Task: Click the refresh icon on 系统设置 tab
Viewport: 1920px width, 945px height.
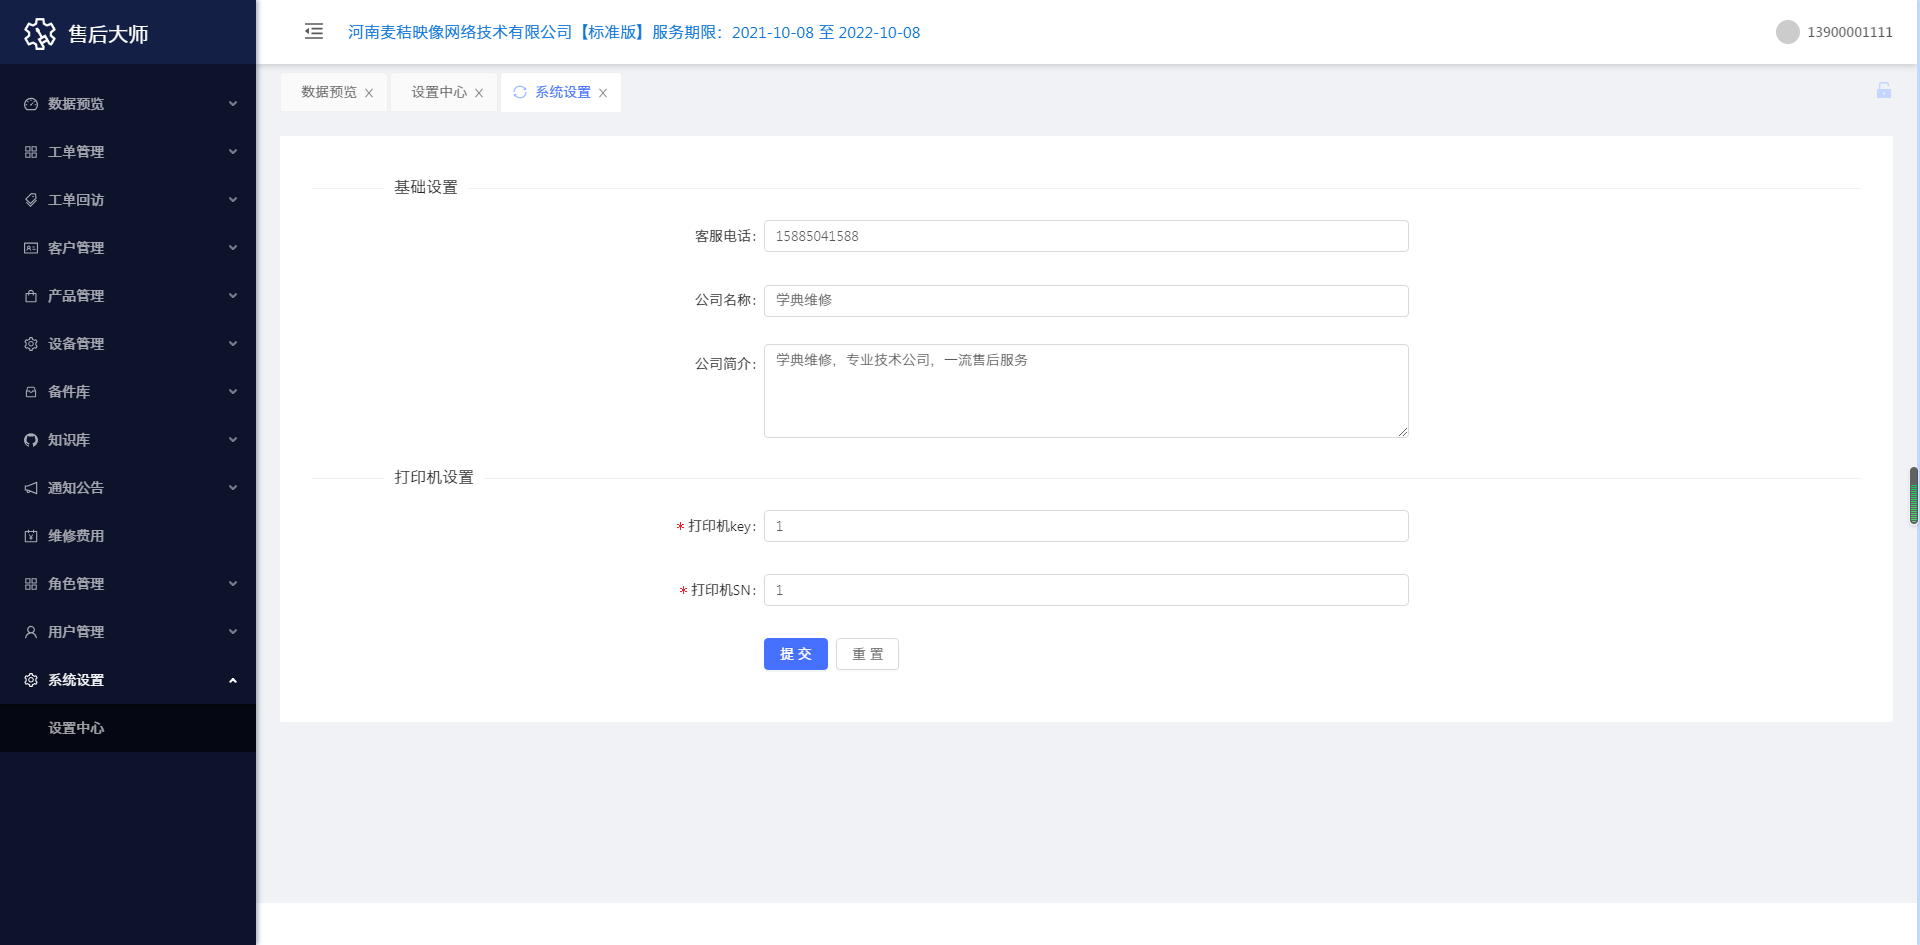Action: tap(520, 92)
